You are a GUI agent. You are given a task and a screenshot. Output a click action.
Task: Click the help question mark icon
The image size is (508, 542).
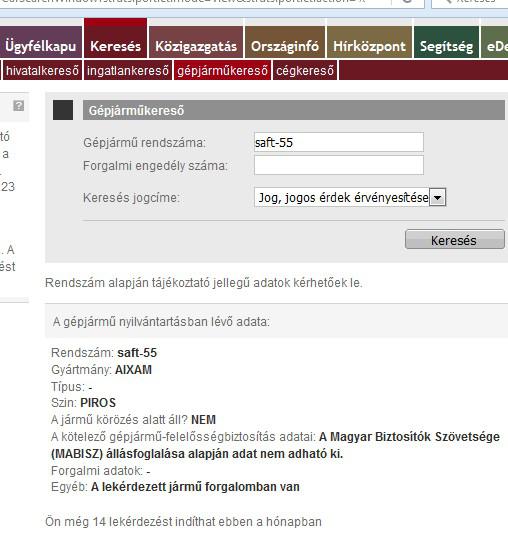[x=18, y=105]
